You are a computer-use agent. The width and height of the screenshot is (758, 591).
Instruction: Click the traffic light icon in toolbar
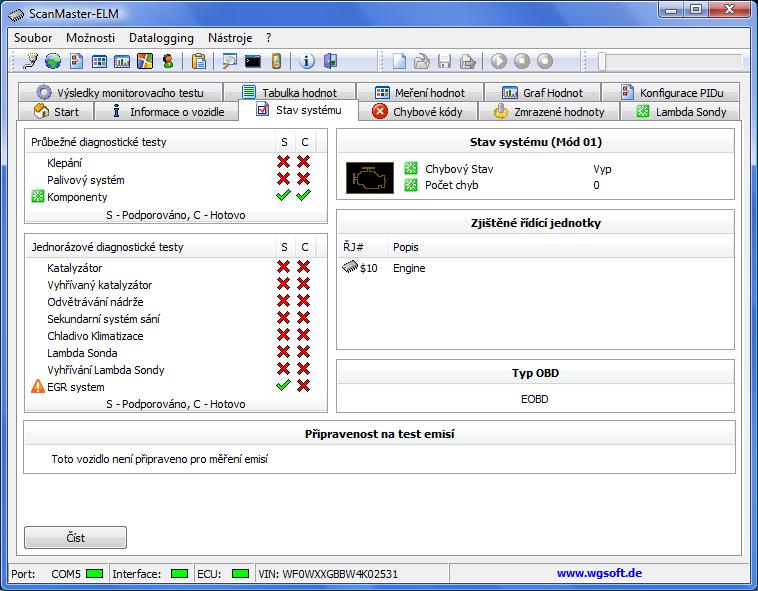[x=167, y=61]
